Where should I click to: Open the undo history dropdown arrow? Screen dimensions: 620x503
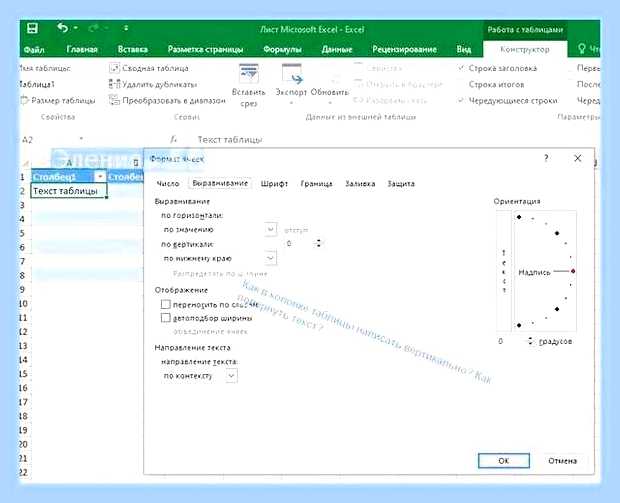point(76,28)
